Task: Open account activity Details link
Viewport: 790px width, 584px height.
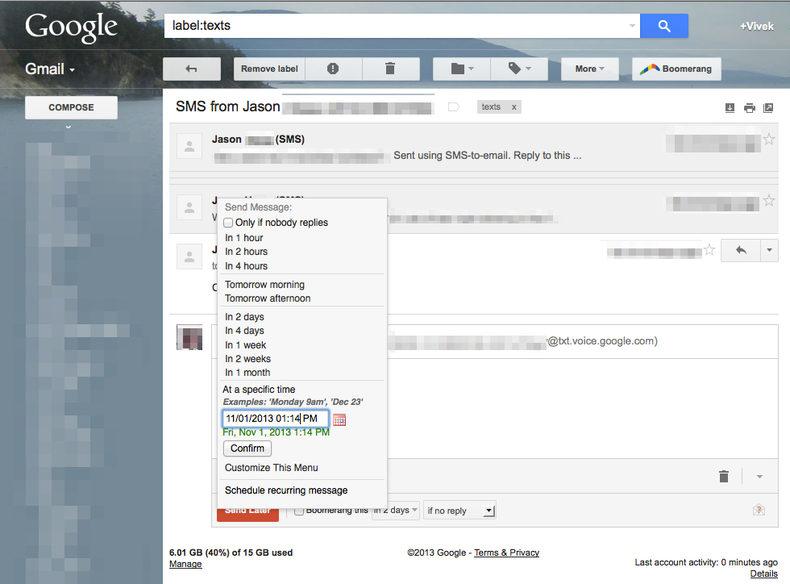Action: (x=764, y=573)
